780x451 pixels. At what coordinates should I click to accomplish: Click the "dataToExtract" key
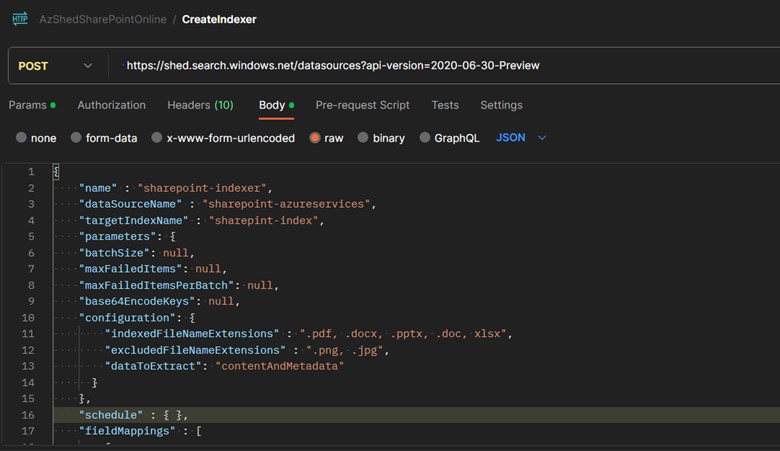click(153, 366)
